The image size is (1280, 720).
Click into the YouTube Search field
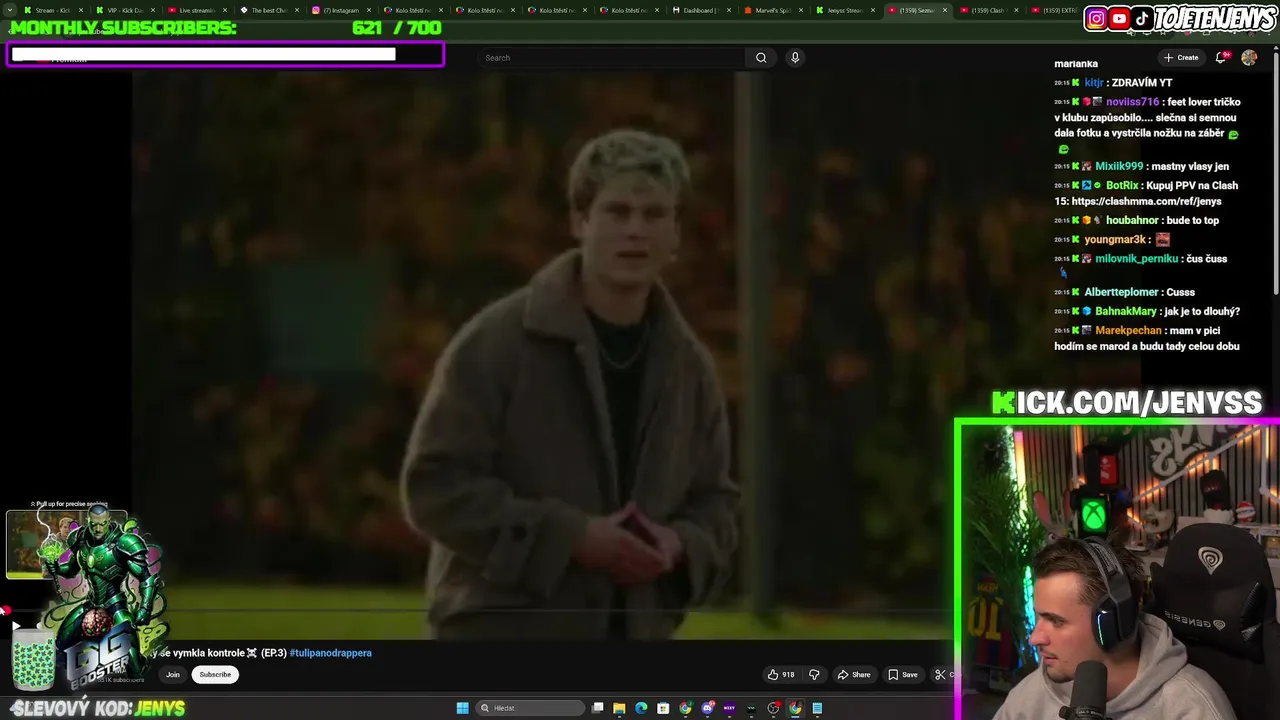[611, 58]
